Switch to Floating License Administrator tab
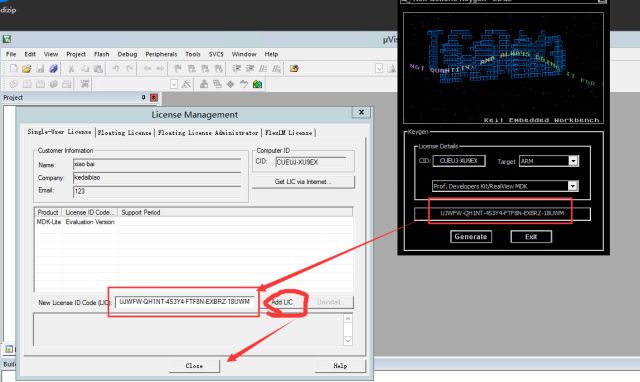Image resolution: width=640 pixels, height=382 pixels. coord(208,133)
